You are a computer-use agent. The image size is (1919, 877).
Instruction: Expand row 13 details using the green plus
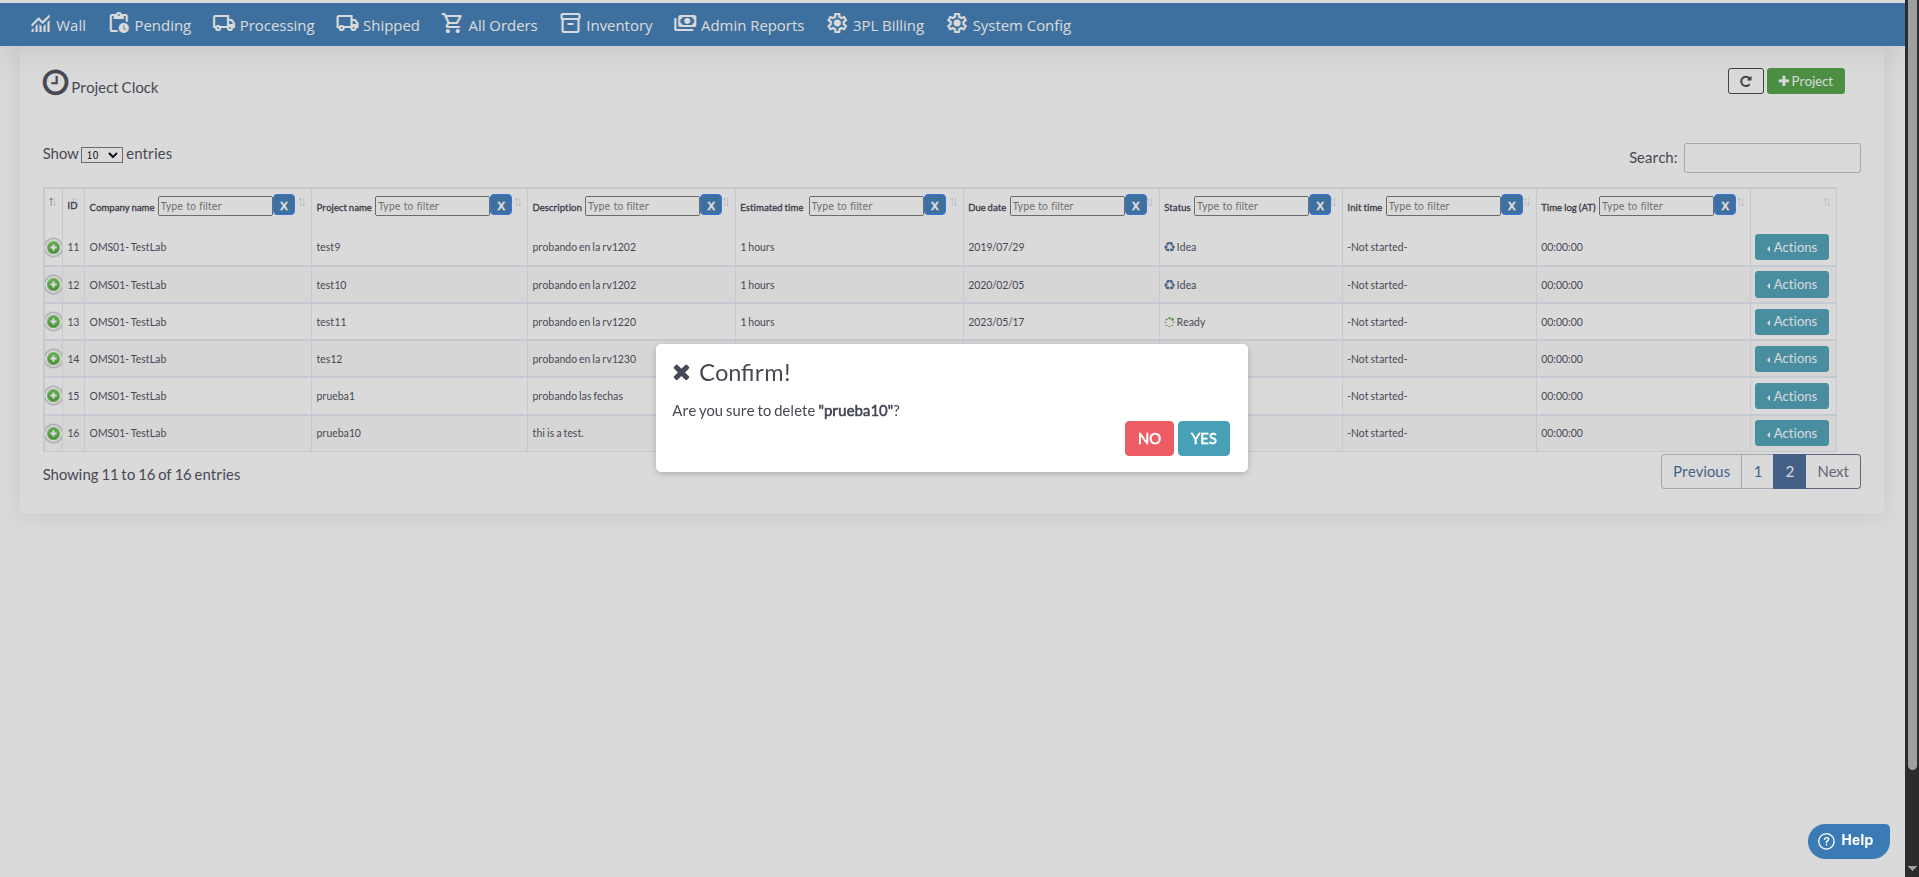point(54,322)
